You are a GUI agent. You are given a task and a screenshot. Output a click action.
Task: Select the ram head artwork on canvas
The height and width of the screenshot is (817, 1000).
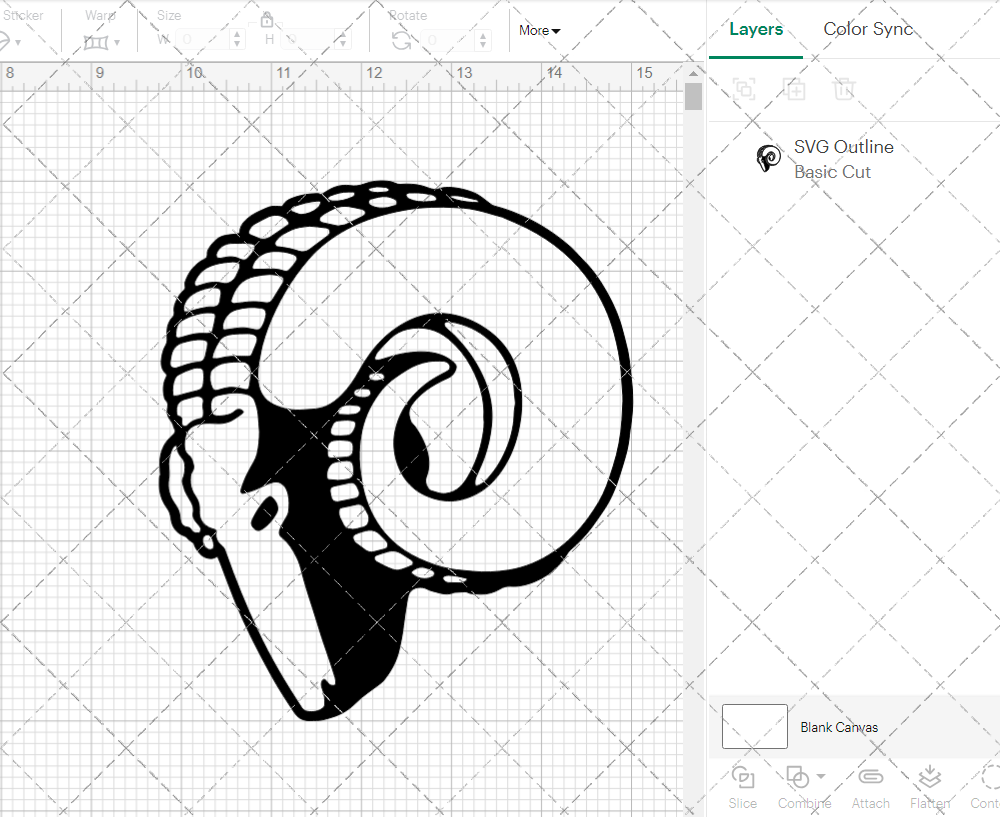pyautogui.click(x=395, y=450)
